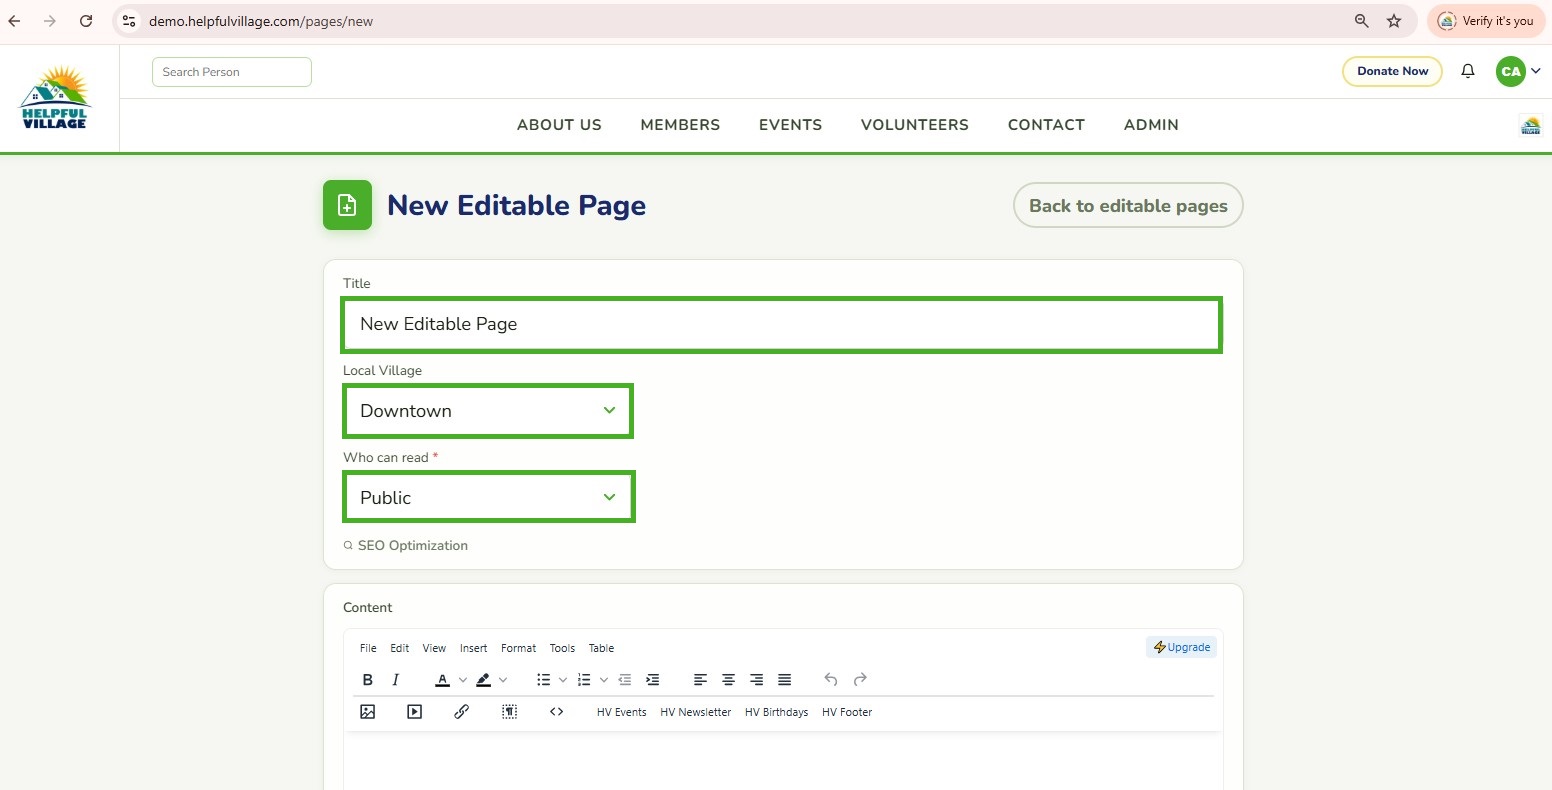
Task: Click the Title input field
Action: [x=781, y=324]
